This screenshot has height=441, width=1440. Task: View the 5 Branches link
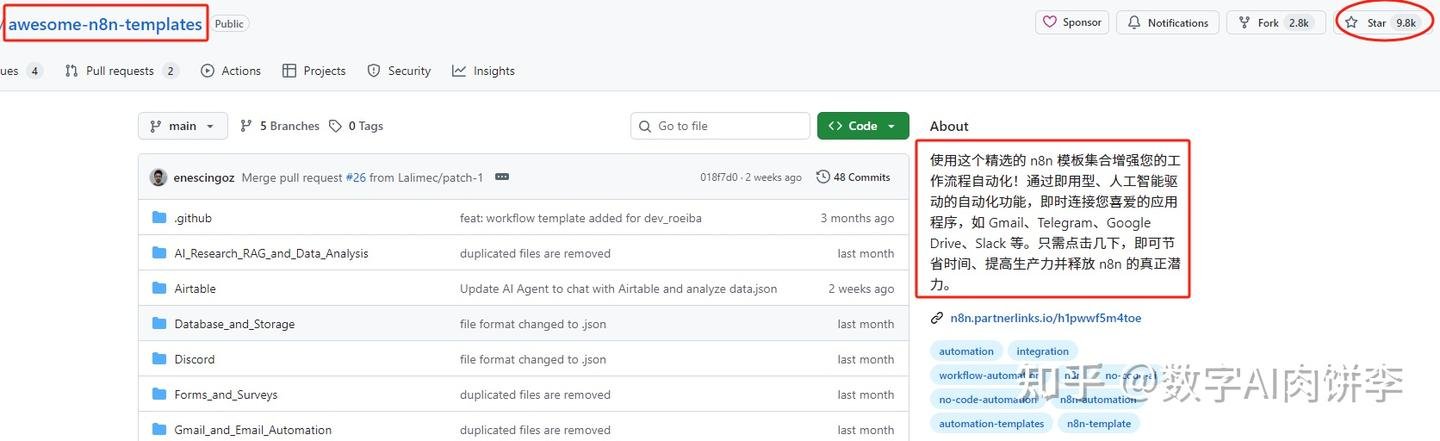tap(280, 126)
